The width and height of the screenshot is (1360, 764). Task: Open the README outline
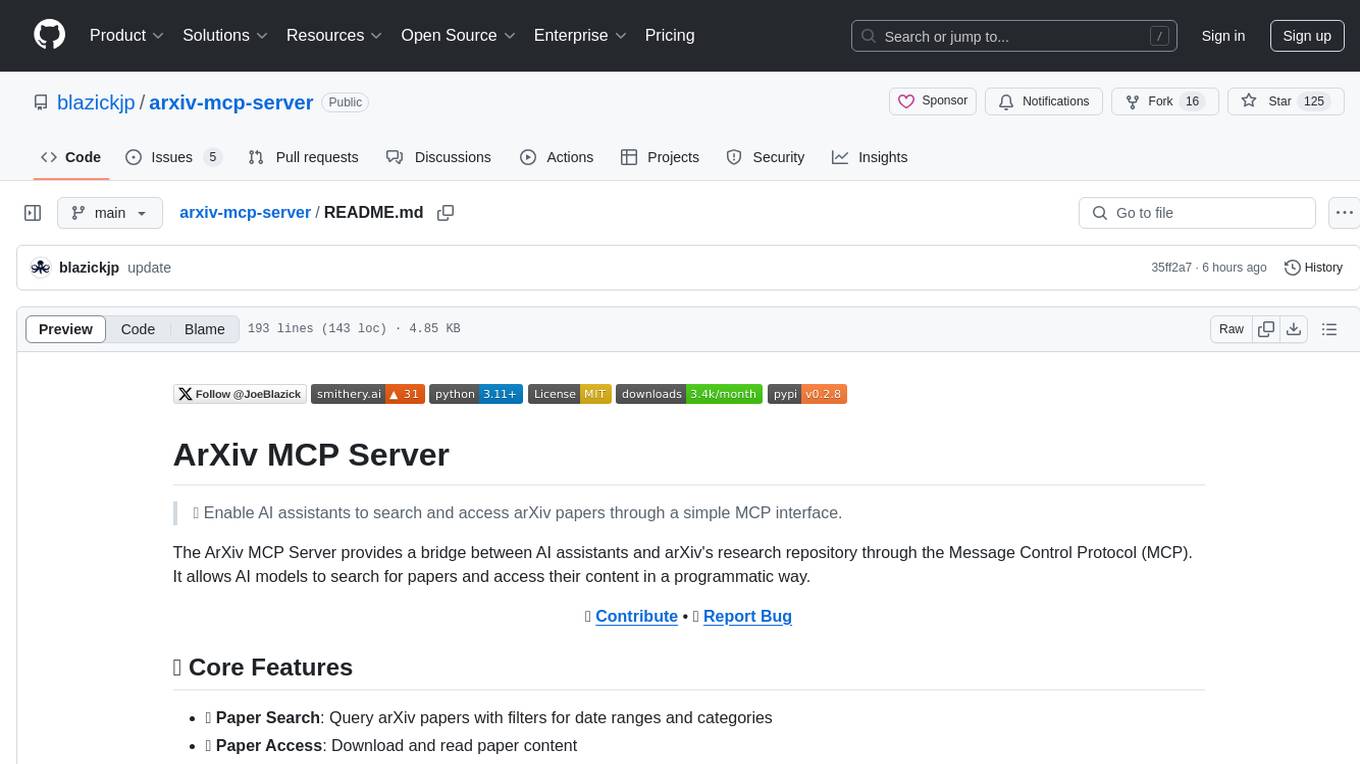tap(1329, 329)
